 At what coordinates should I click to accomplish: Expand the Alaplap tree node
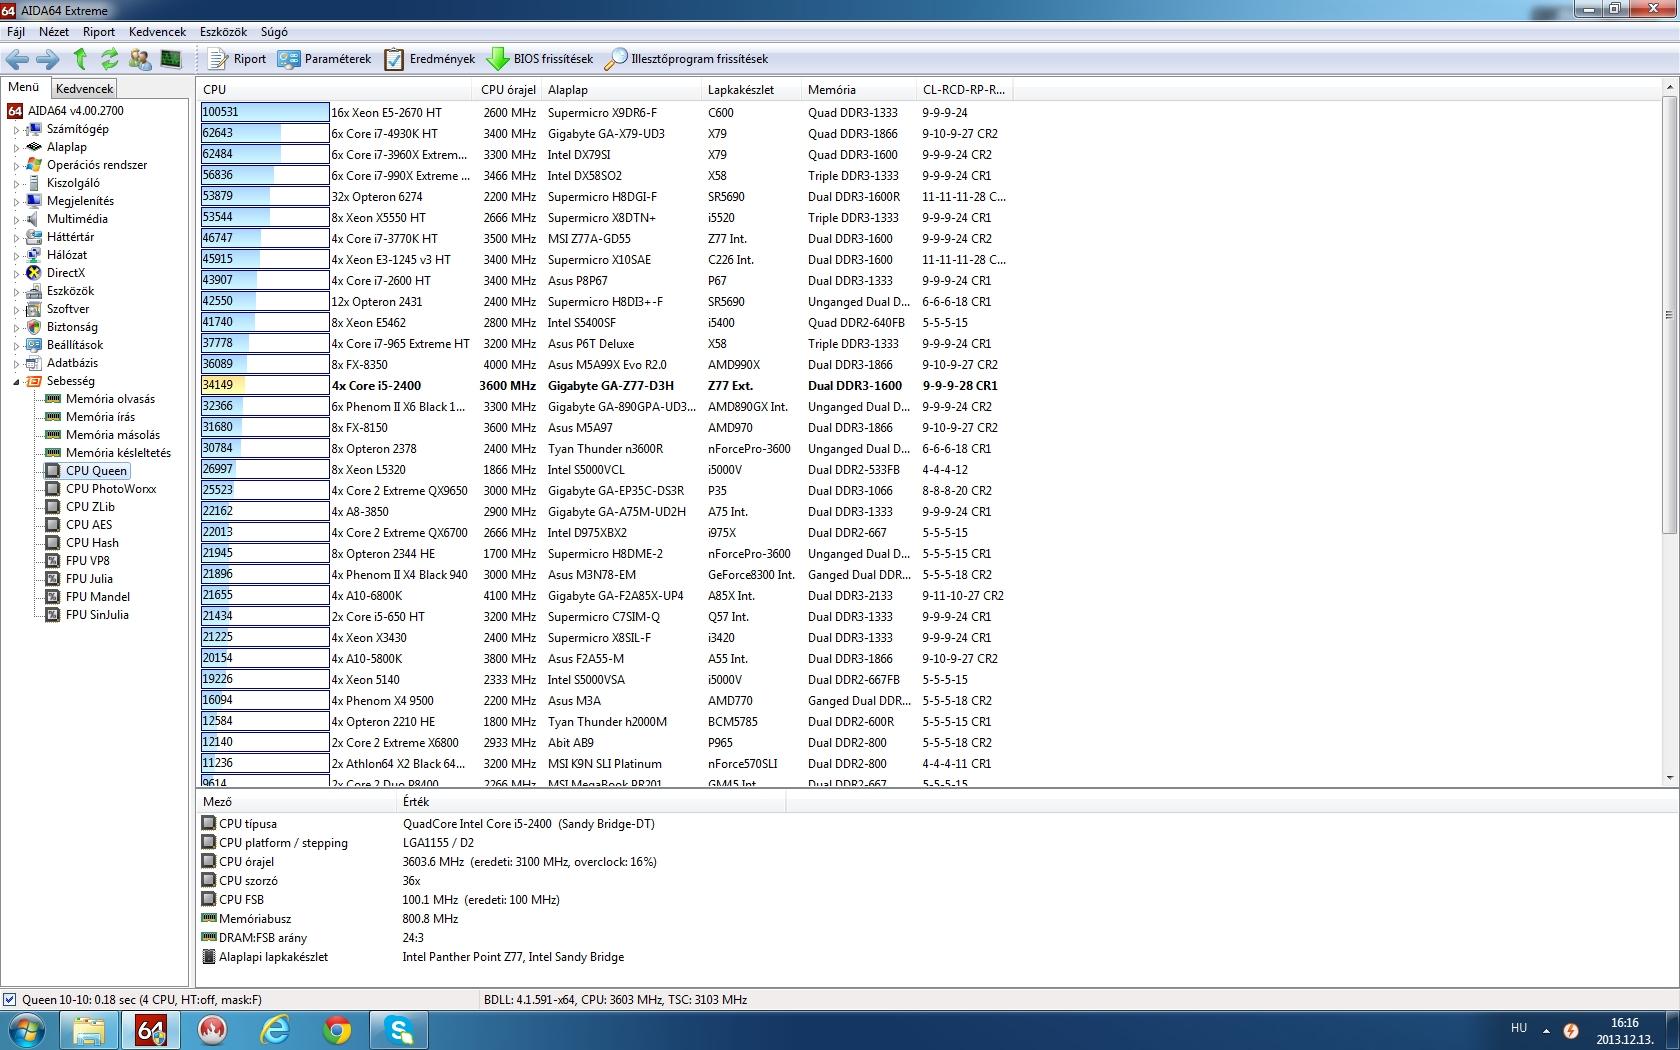pyautogui.click(x=16, y=147)
